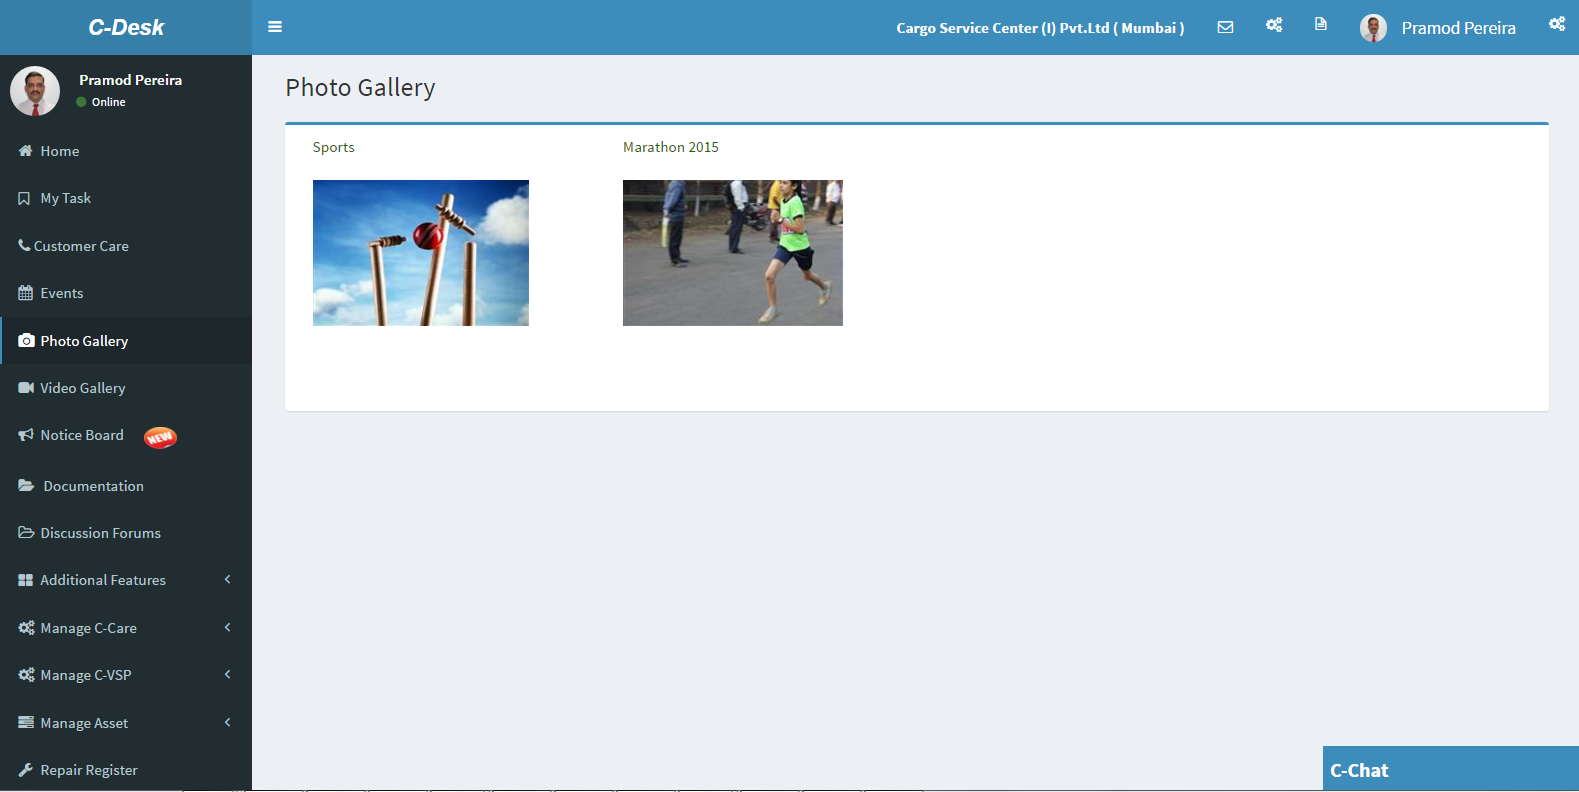Click the My Task bookmark icon
This screenshot has height=792, width=1579.
point(24,199)
